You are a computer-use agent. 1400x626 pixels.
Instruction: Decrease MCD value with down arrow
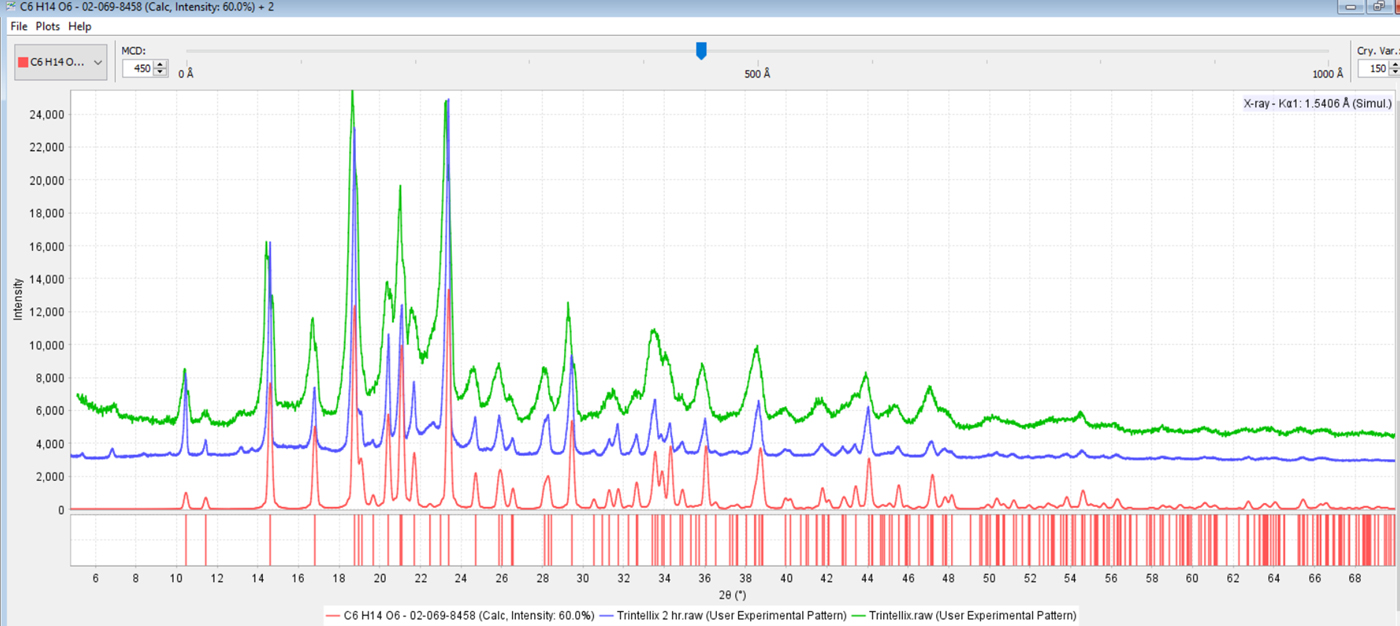pos(161,73)
